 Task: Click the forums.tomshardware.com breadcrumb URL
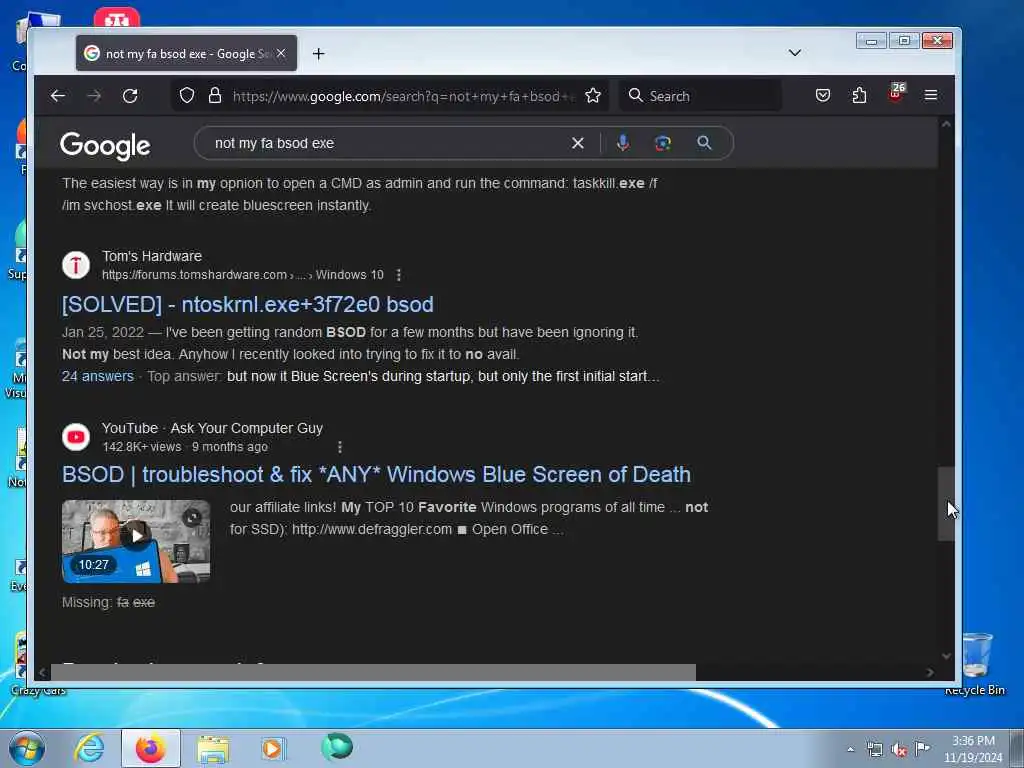point(243,275)
